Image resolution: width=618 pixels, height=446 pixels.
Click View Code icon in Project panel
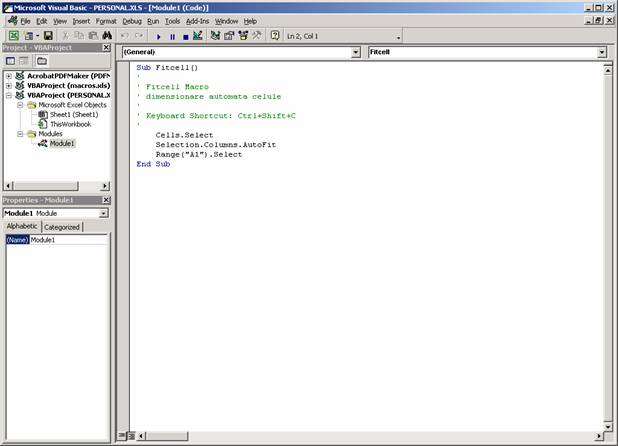[11, 60]
